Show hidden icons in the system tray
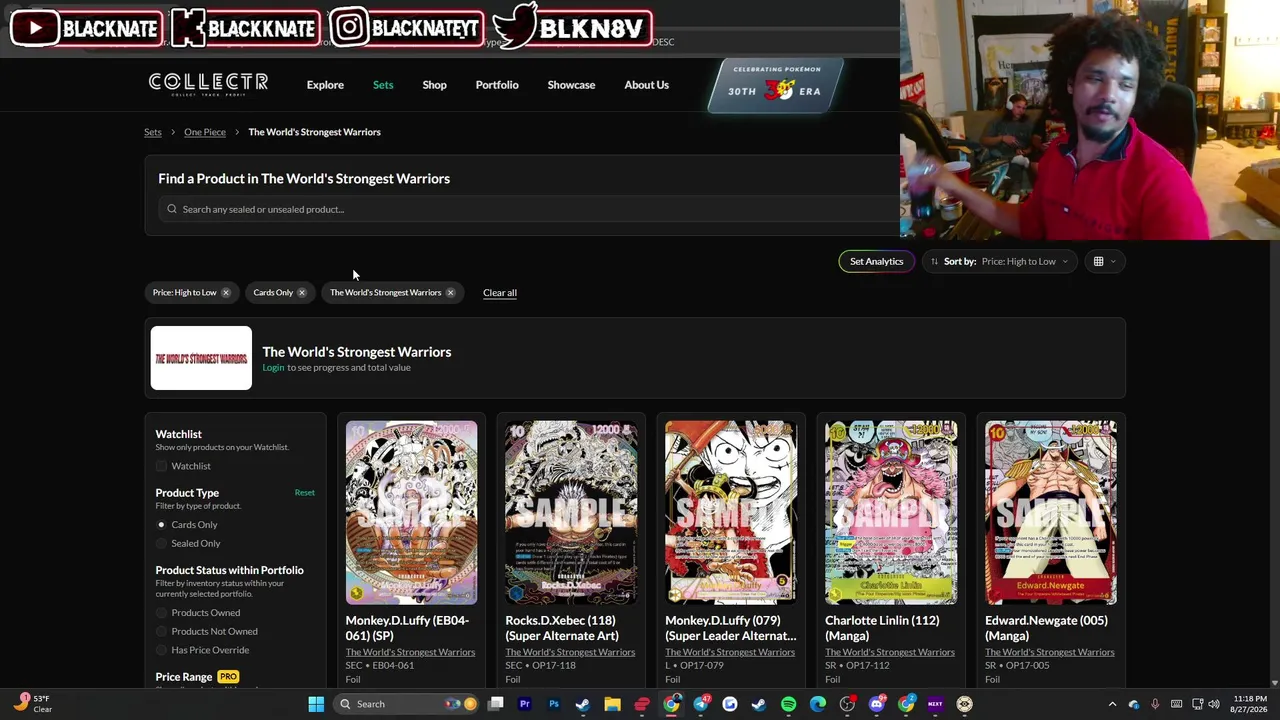 point(1112,704)
